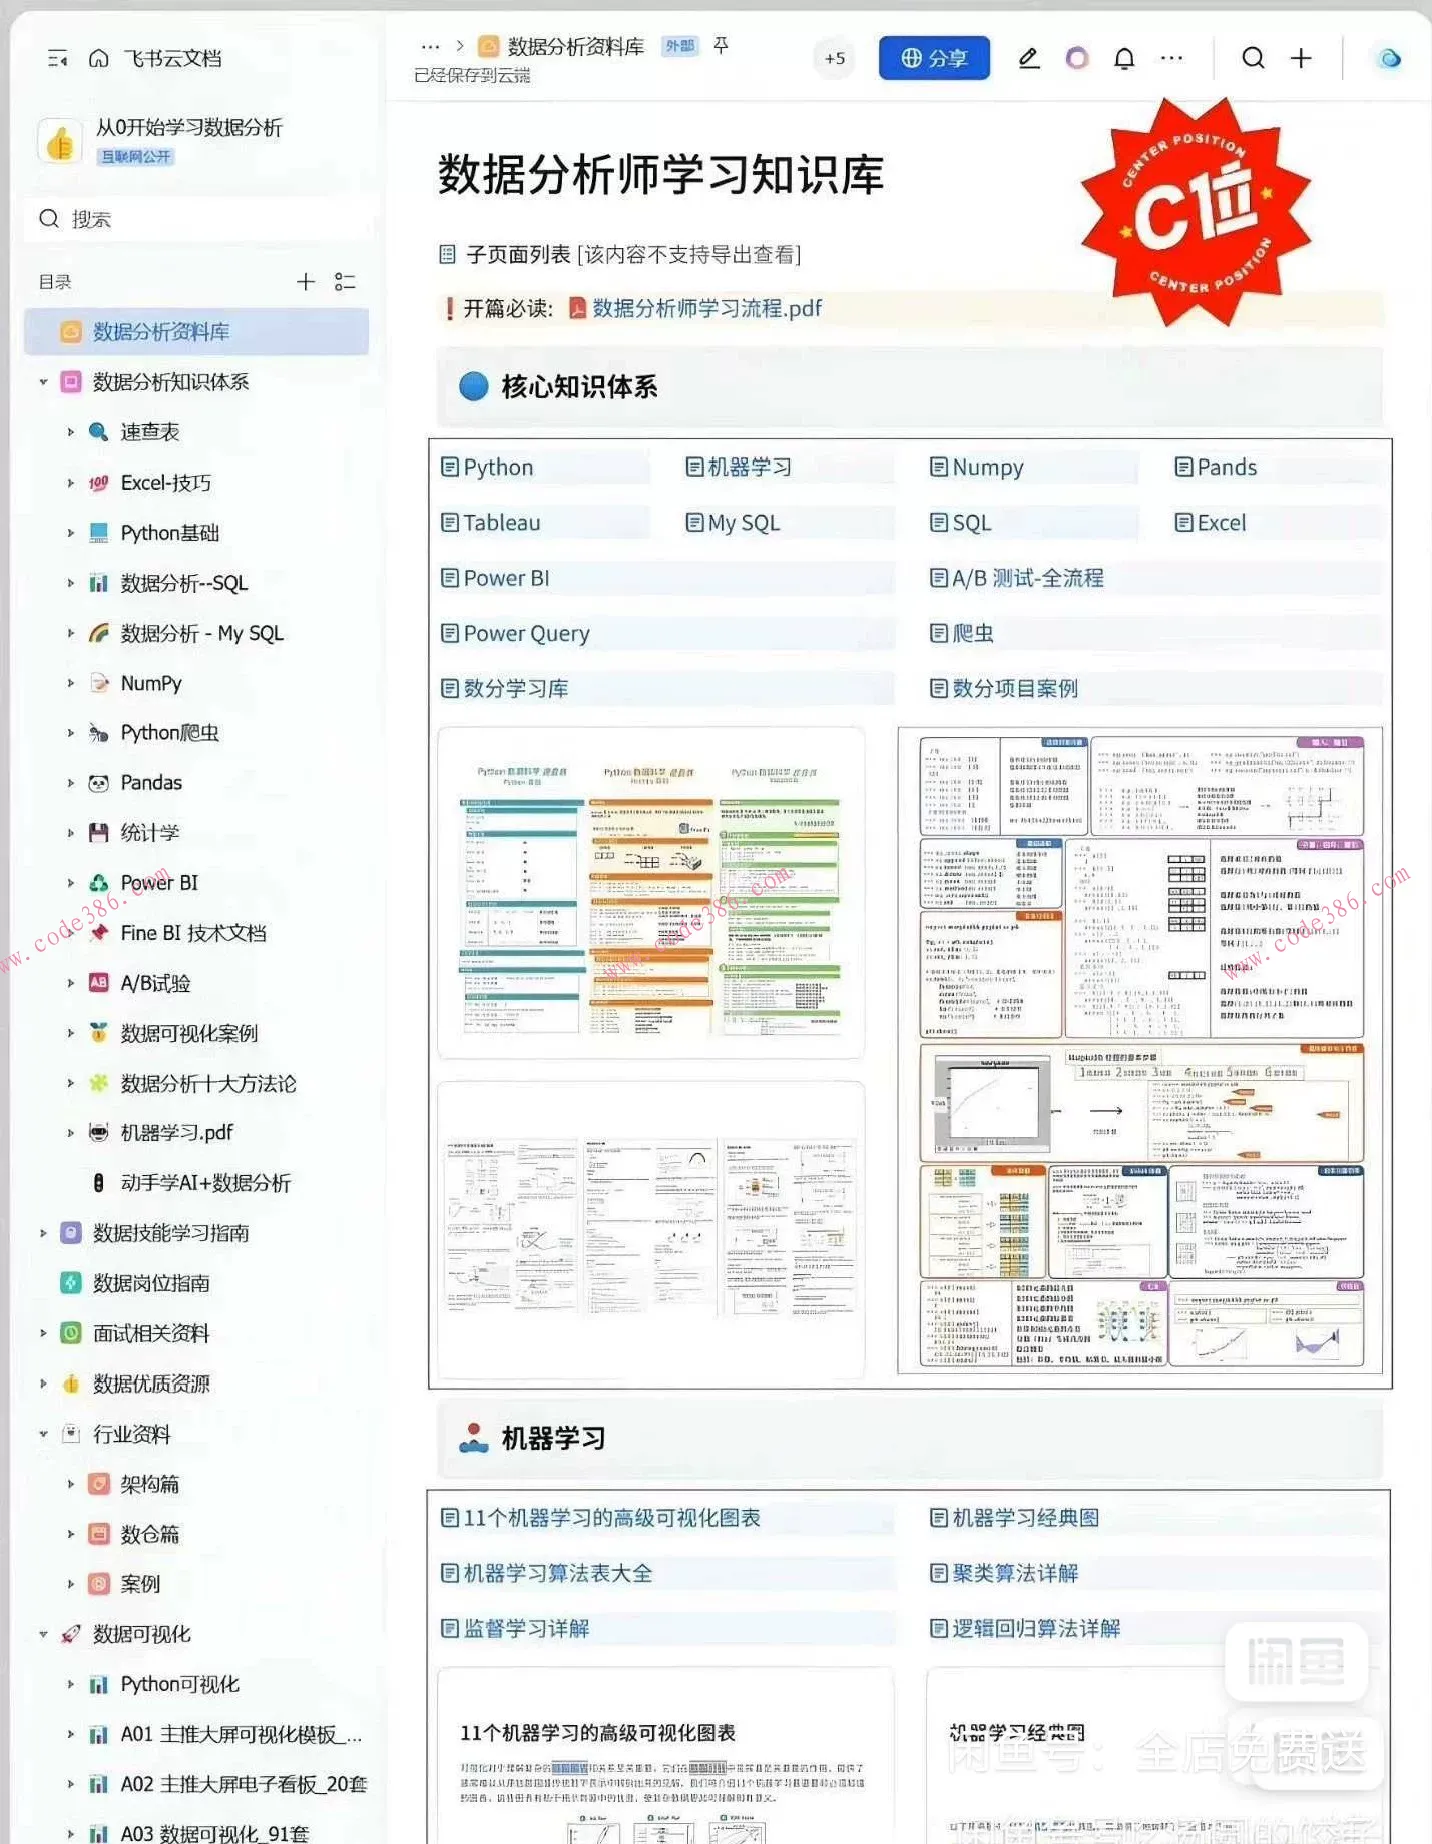The height and width of the screenshot is (1844, 1432).
Task: Open the Numpy page link
Action: [x=987, y=467]
